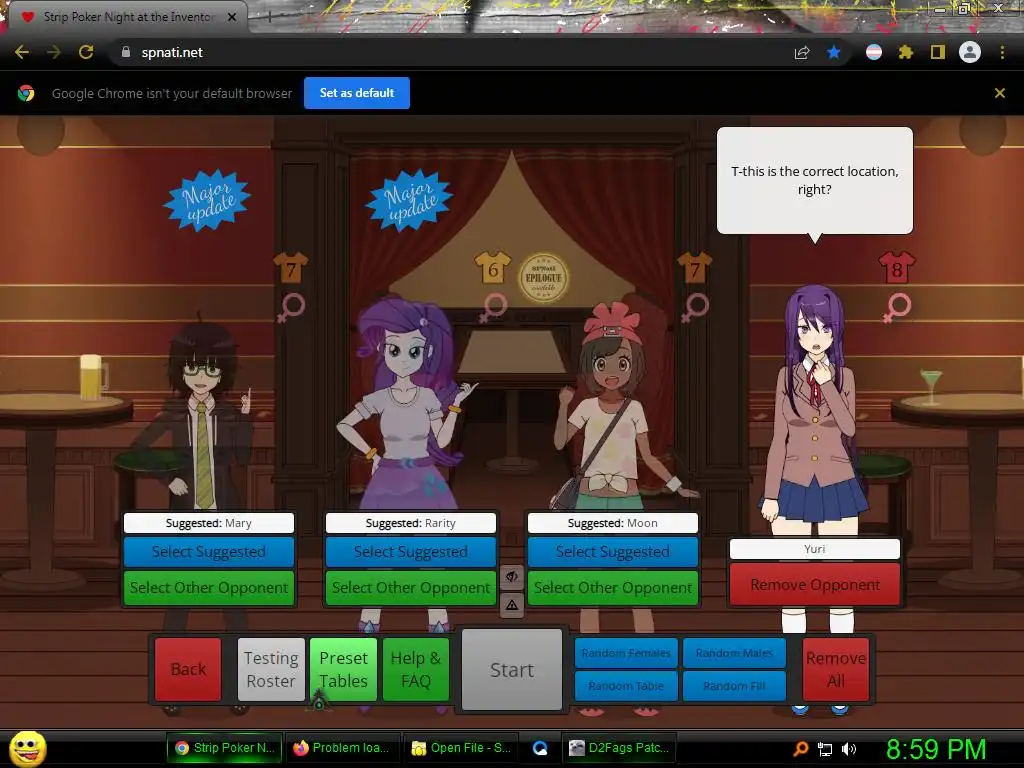The image size is (1024, 768).
Task: Remove Opponent Yuri
Action: point(815,584)
